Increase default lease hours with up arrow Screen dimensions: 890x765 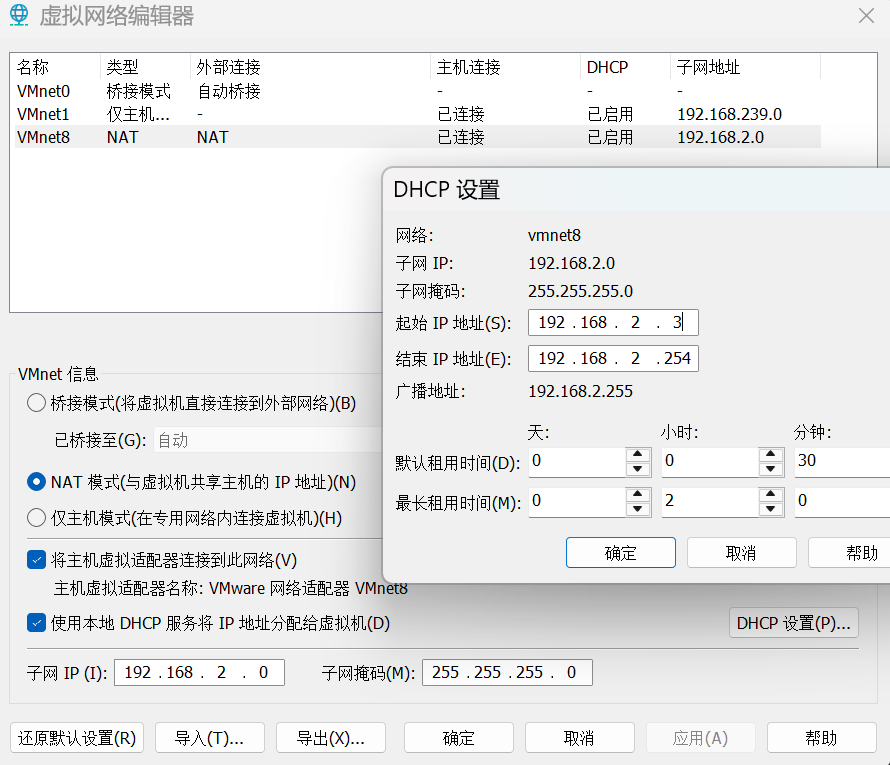(770, 455)
